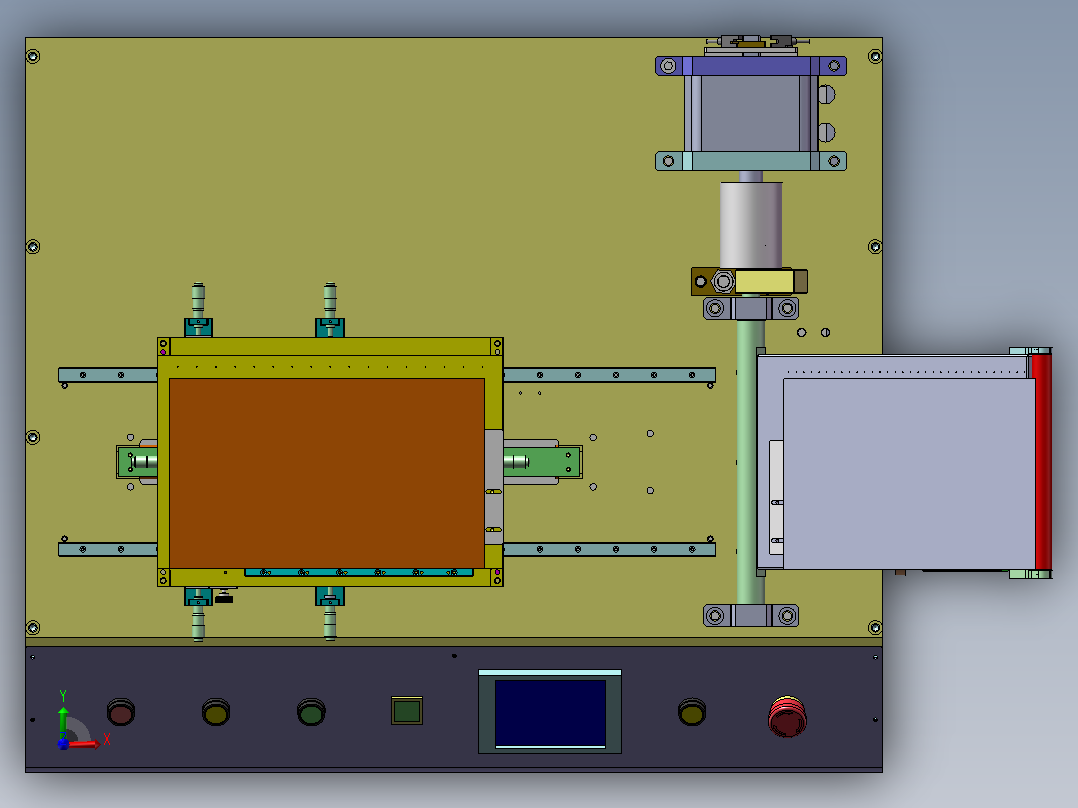Select the bottom-right corner screw of baseplate

[x=874, y=627]
